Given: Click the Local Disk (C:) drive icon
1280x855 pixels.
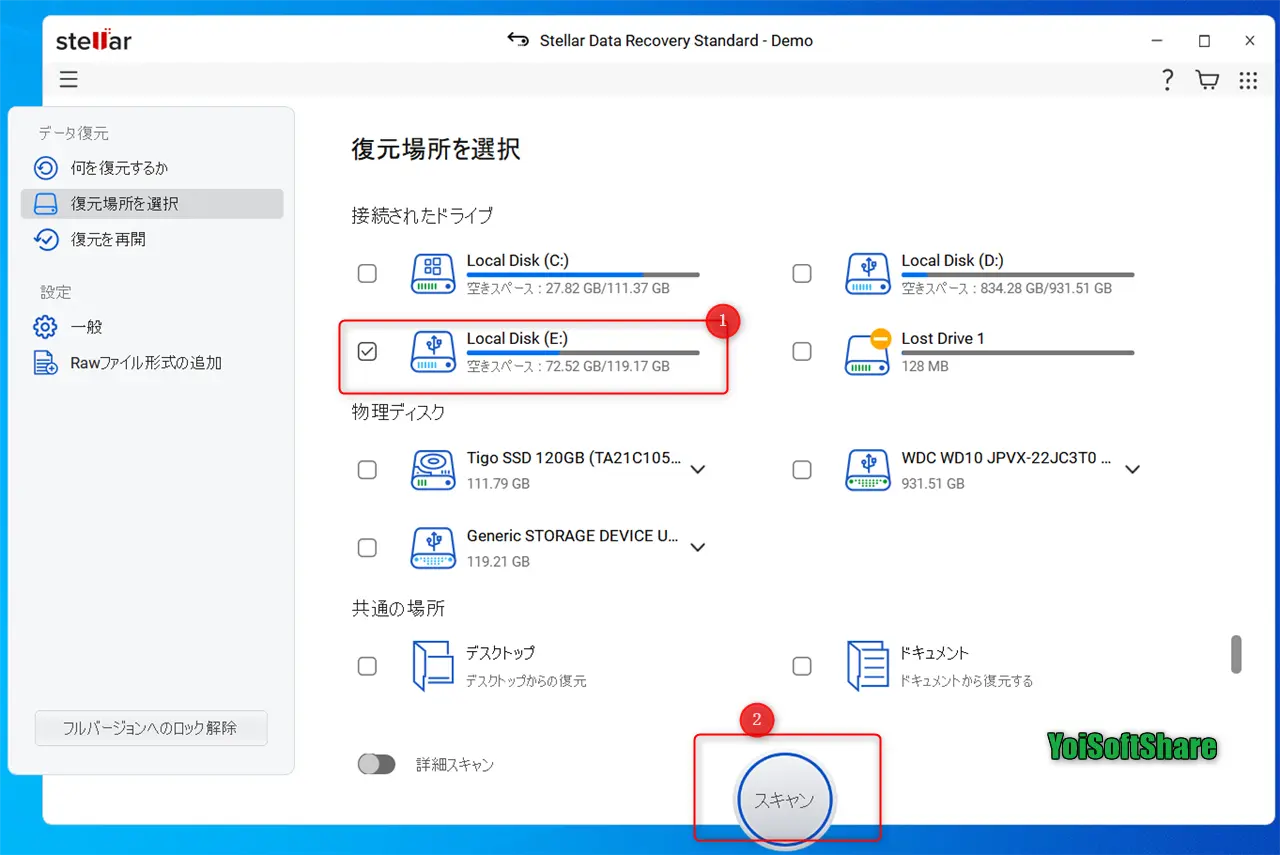Looking at the screenshot, I should coord(433,273).
